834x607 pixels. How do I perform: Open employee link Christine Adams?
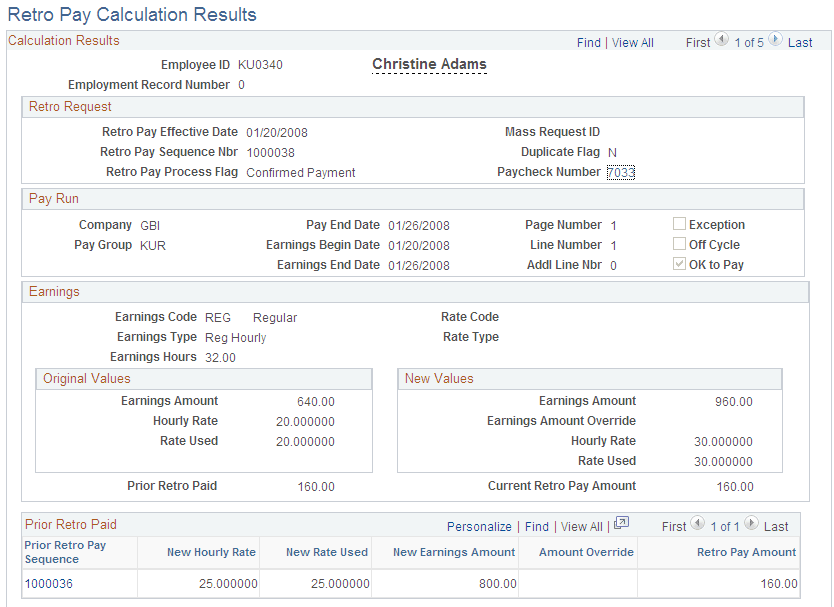pos(429,63)
